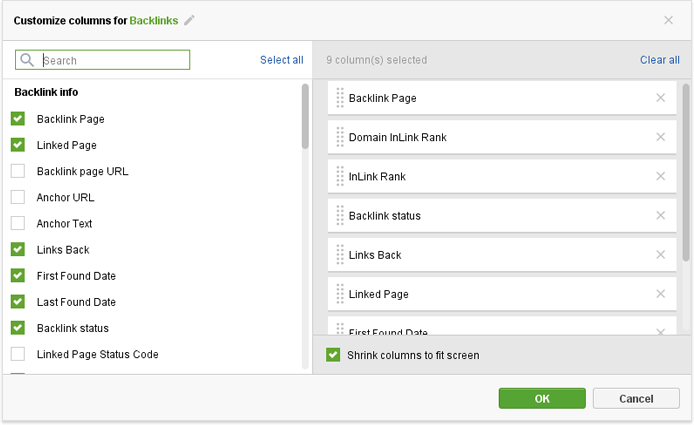Viewport: 694px width, 425px height.
Task: Close the Customize columns dialog
Action: [668, 20]
